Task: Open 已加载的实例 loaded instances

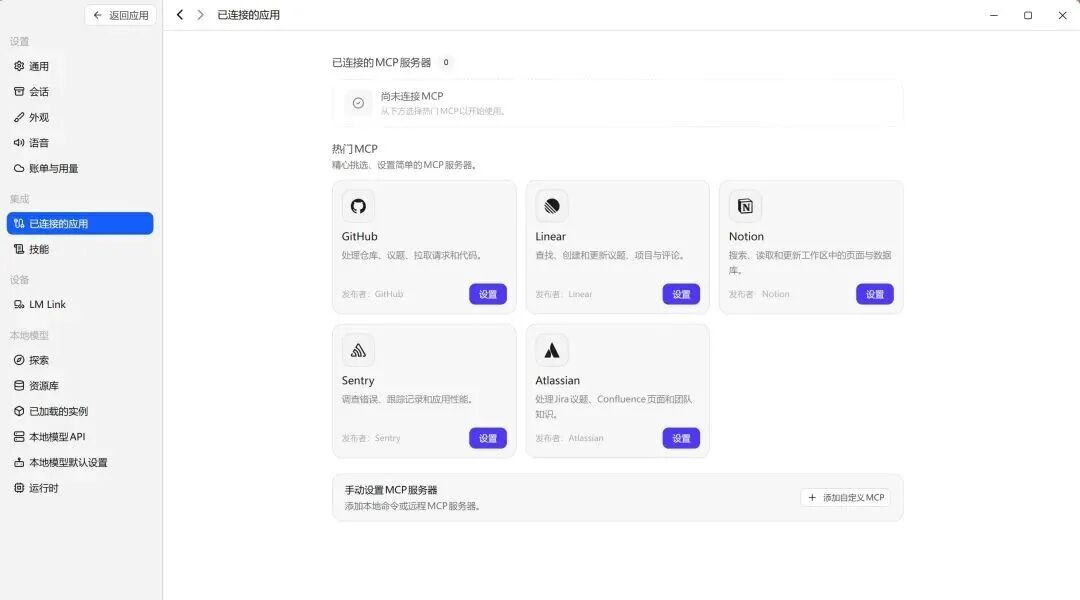Action: [80, 411]
